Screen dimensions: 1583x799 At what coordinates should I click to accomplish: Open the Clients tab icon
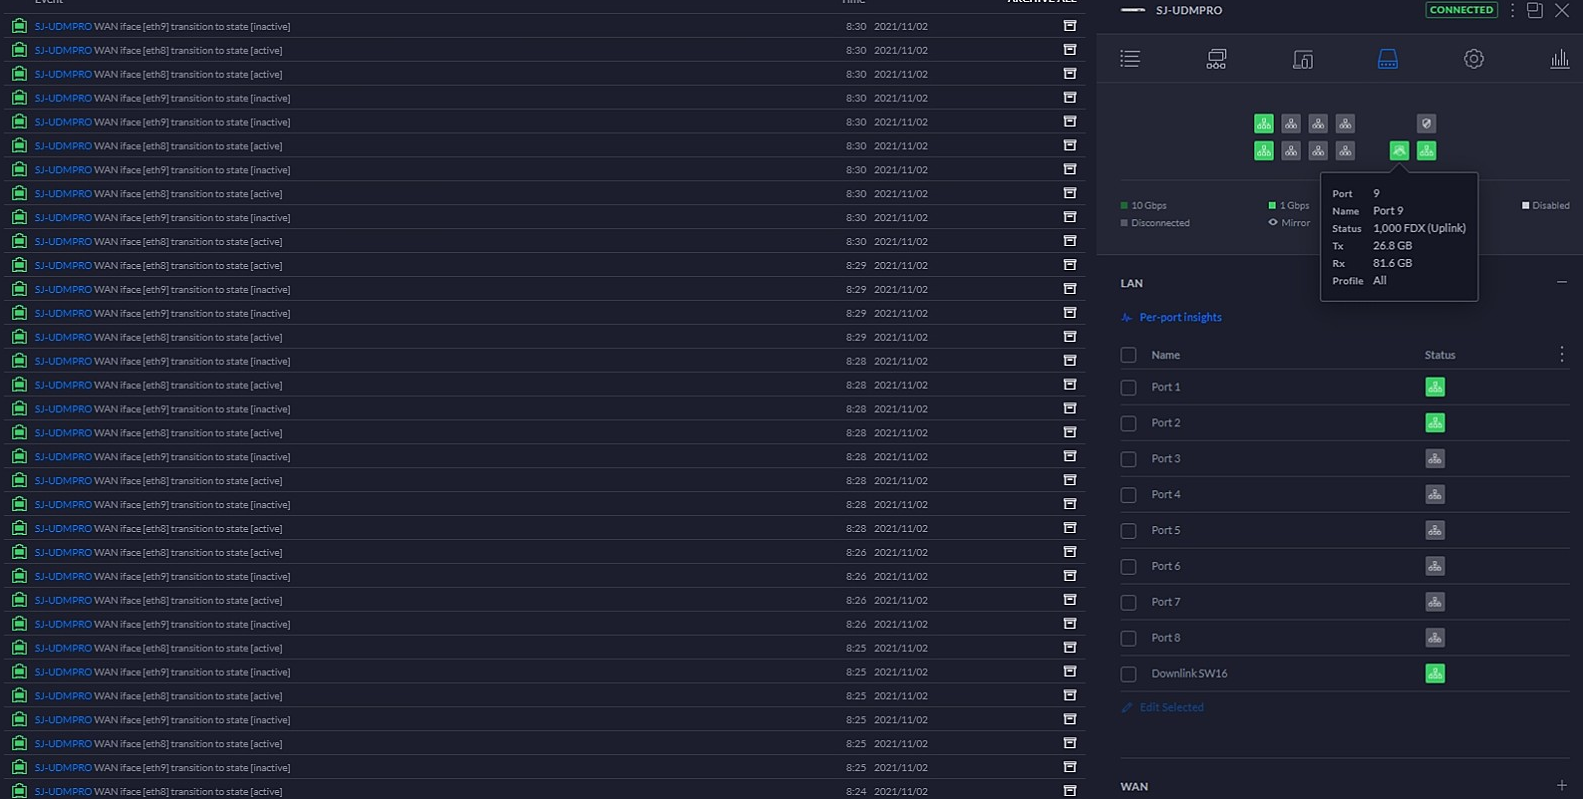click(1216, 59)
